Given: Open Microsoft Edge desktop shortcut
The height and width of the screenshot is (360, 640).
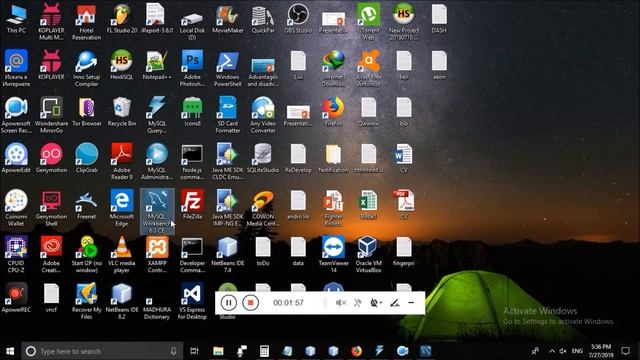Looking at the screenshot, I should pos(122,208).
